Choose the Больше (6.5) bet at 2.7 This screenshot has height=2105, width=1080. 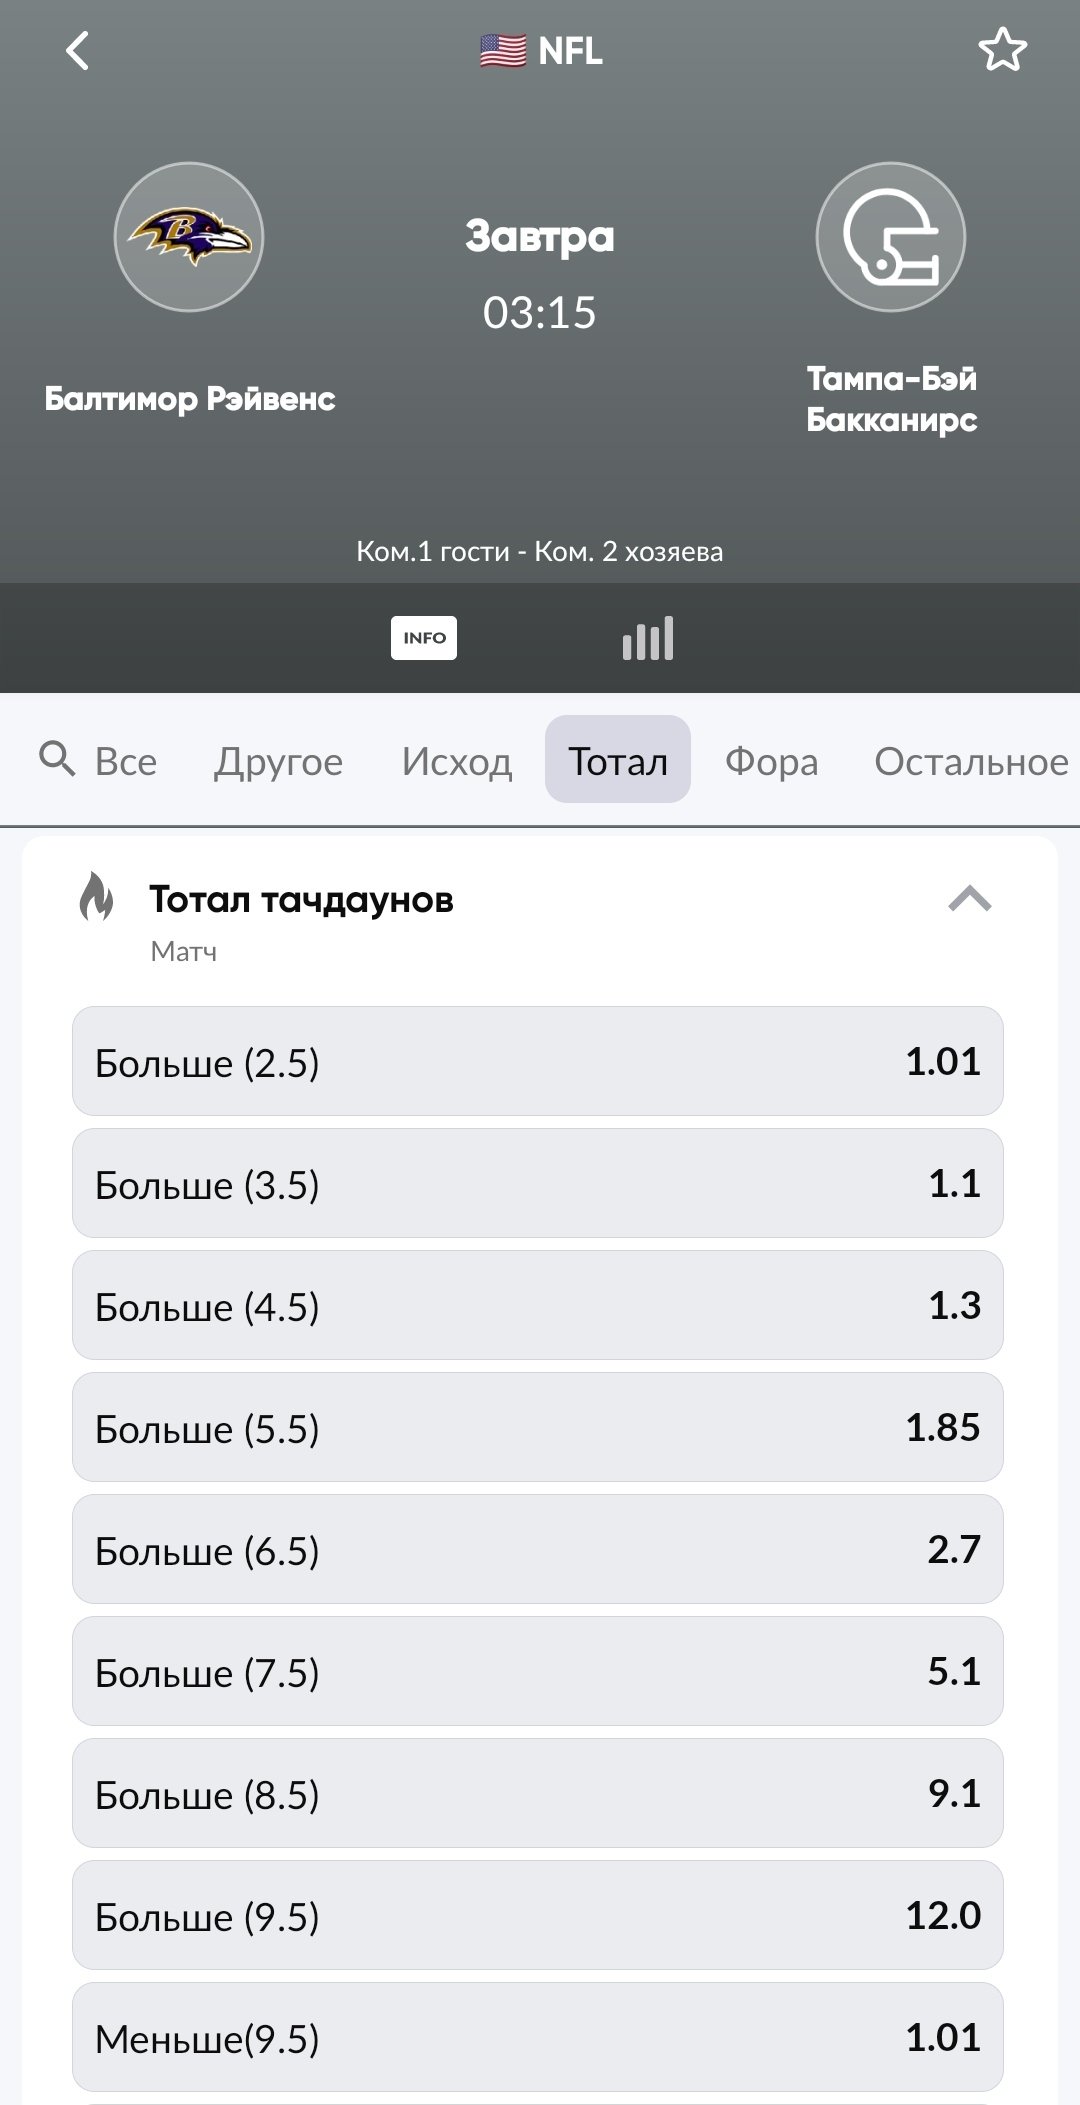point(538,1549)
